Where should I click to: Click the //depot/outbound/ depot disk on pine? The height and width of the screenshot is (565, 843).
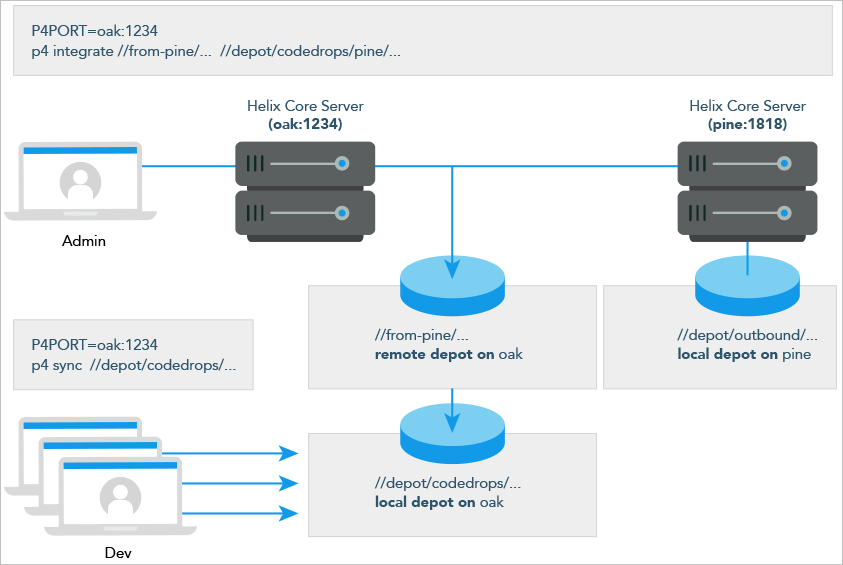(748, 283)
